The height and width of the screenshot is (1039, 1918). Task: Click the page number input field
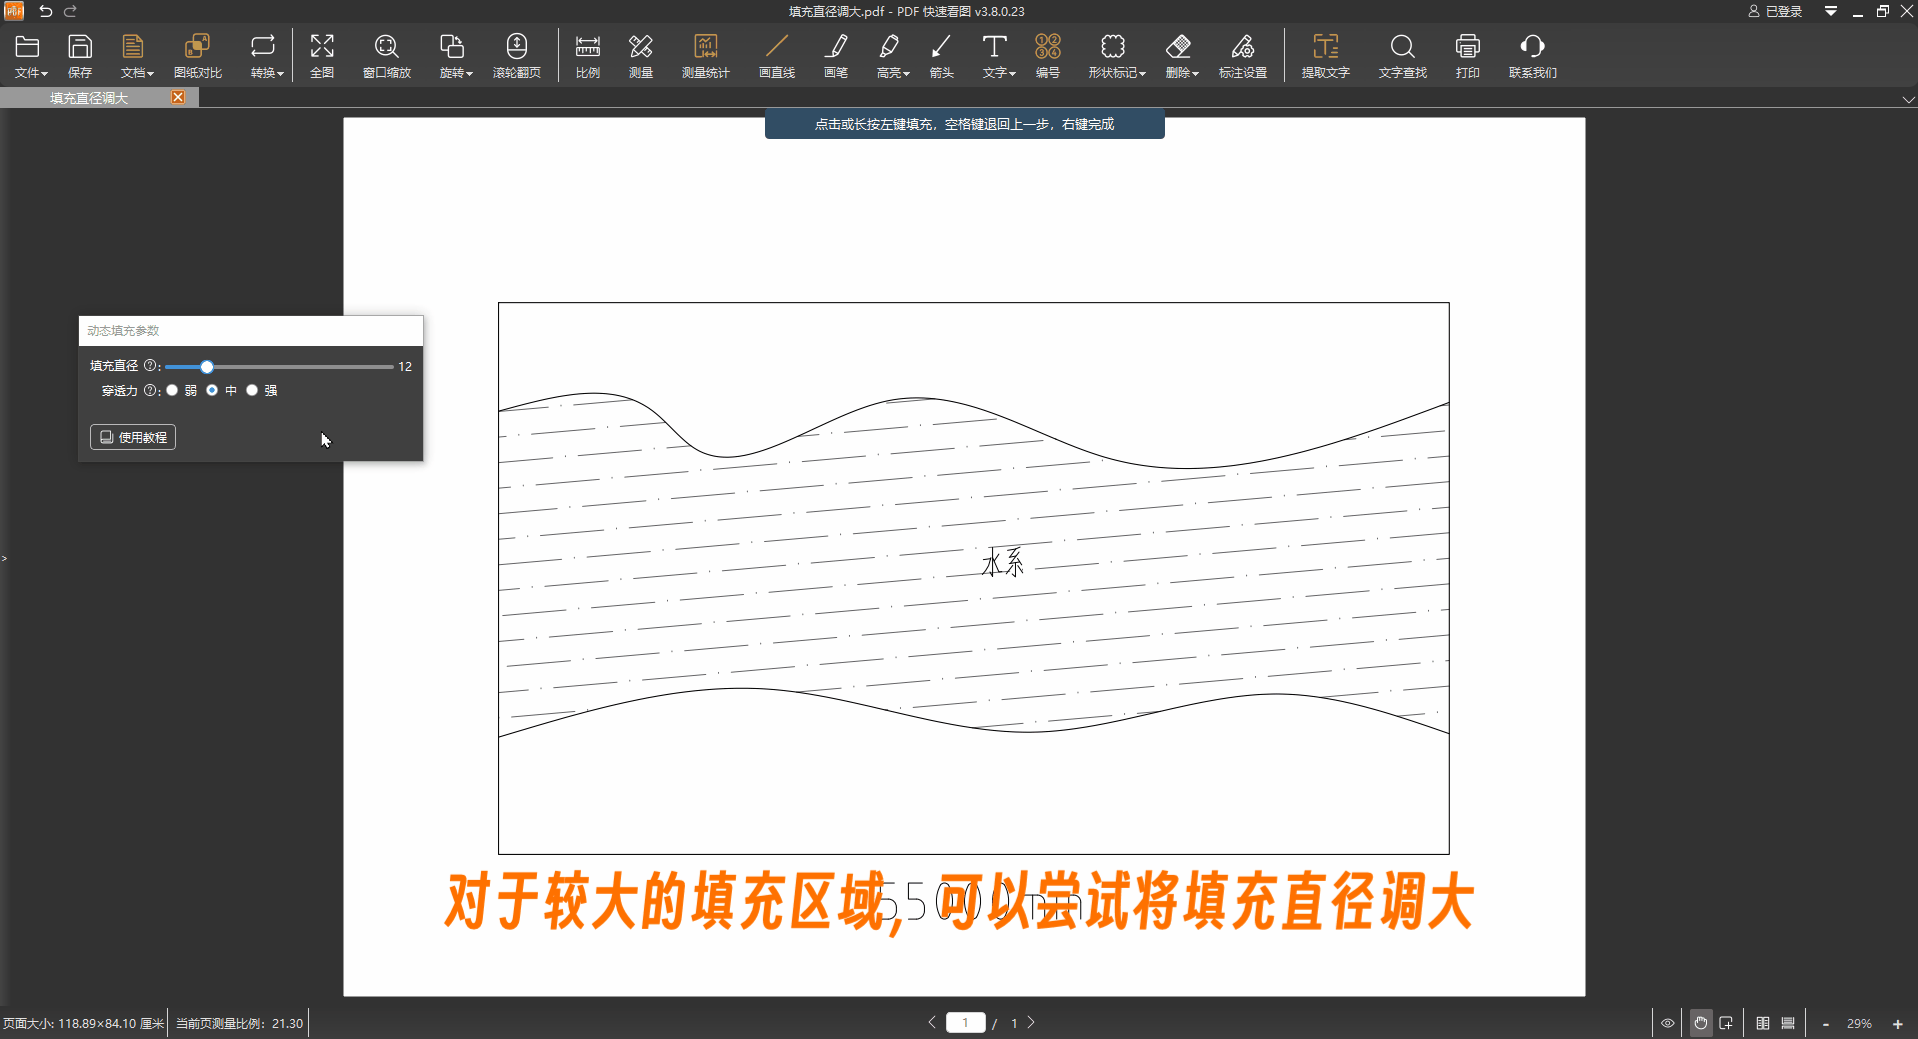click(965, 1022)
